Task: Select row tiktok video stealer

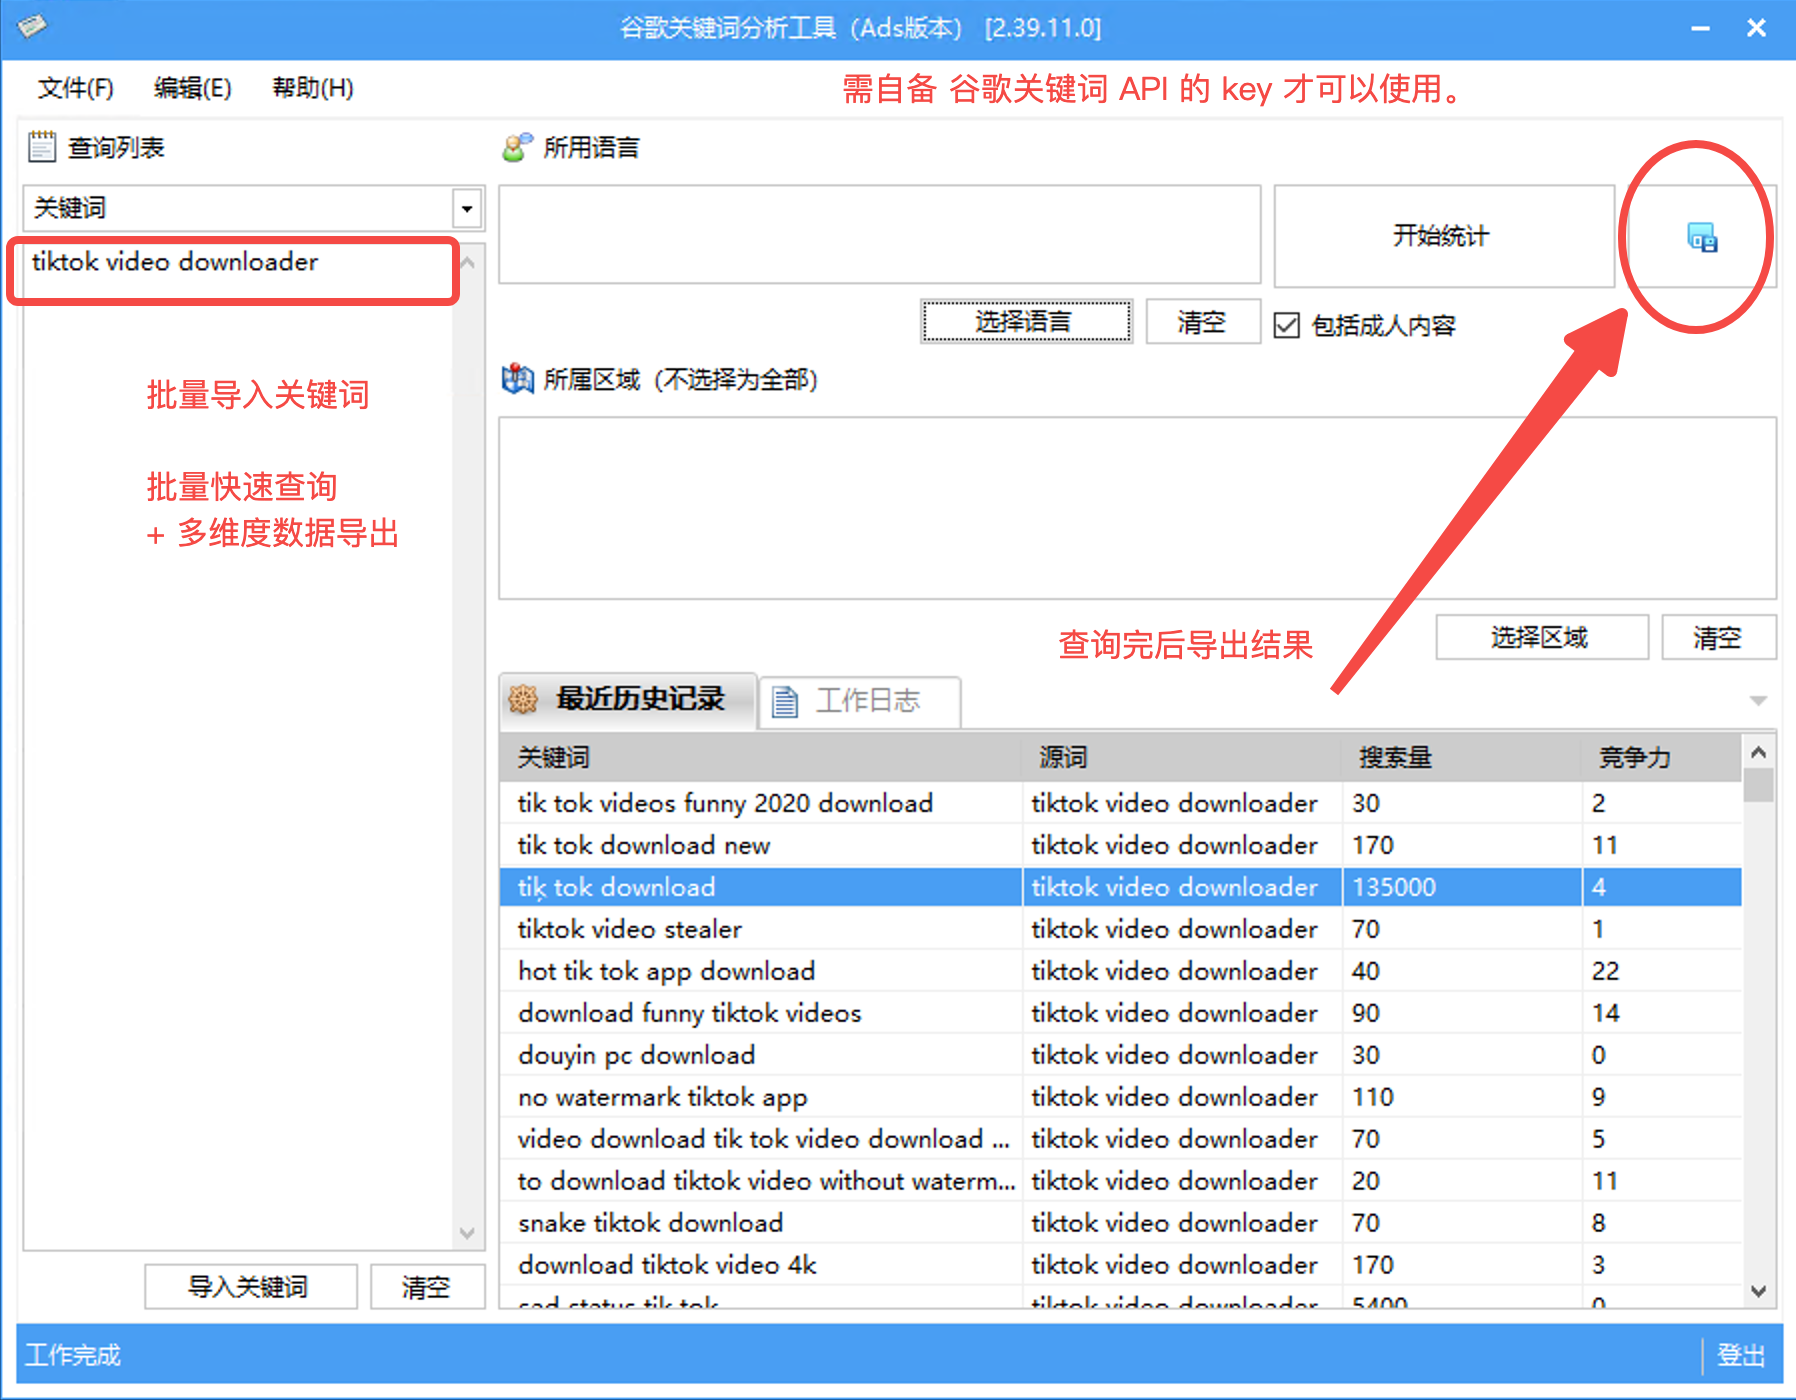Action: [x=1120, y=929]
